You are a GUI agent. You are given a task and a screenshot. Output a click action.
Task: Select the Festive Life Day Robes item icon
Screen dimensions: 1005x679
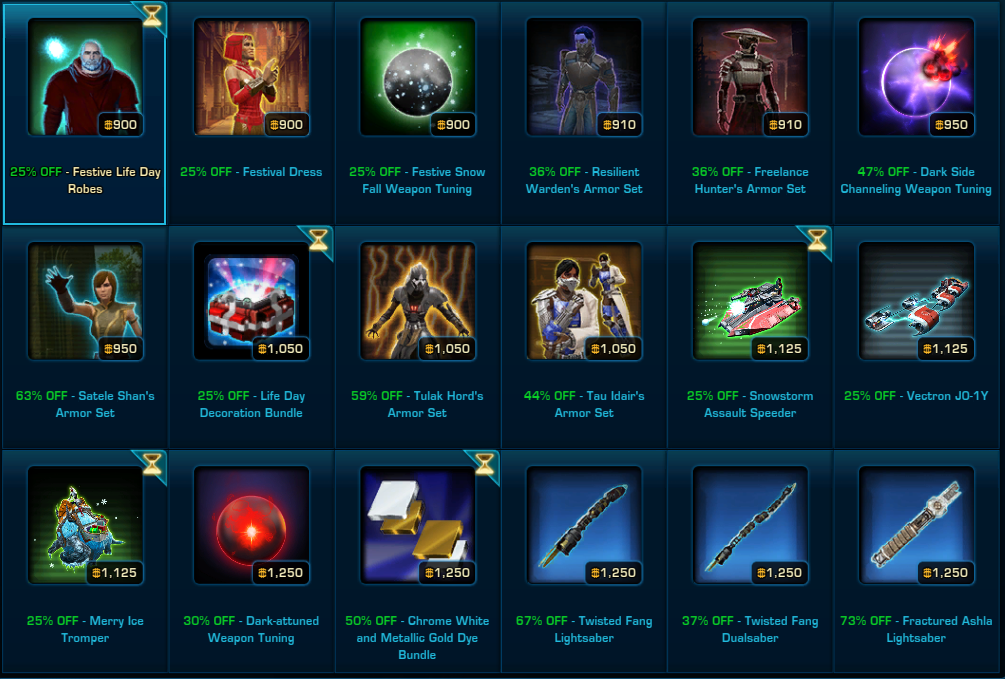(x=85, y=77)
